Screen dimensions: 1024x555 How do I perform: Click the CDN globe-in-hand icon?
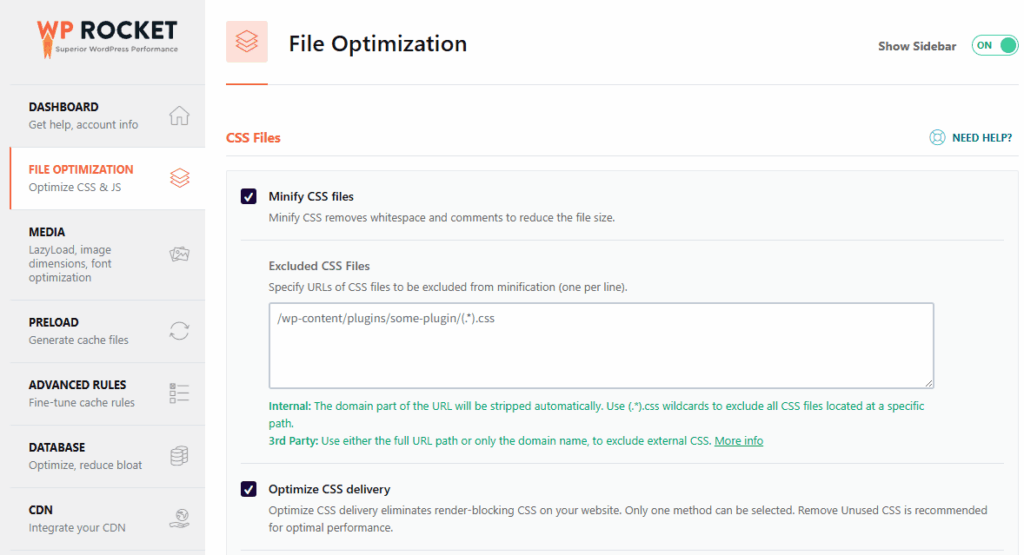coord(179,518)
